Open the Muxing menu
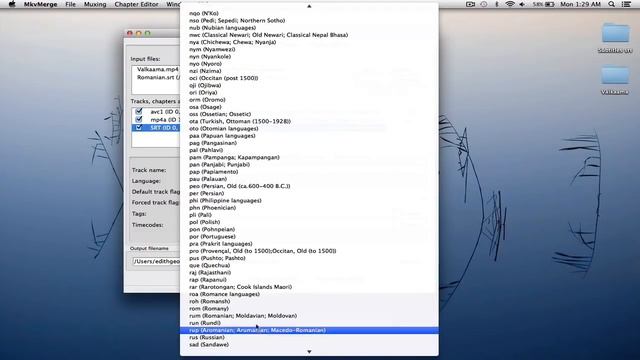Image resolution: width=640 pixels, height=360 pixels. pyautogui.click(x=95, y=4)
